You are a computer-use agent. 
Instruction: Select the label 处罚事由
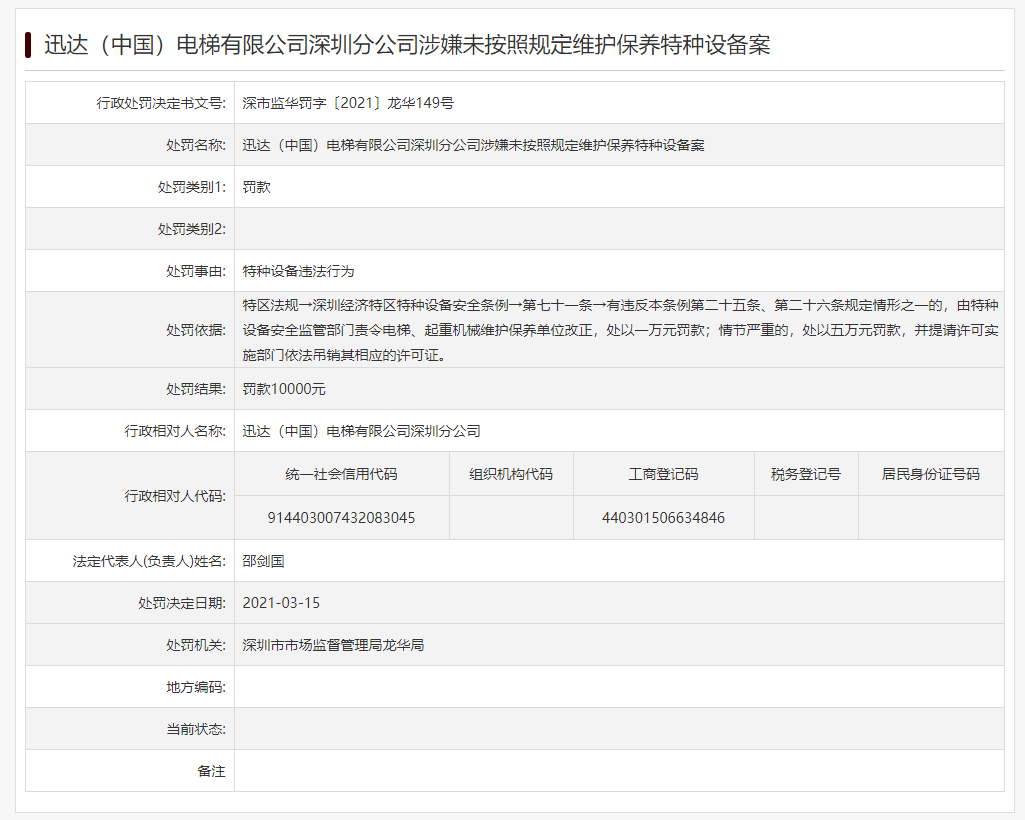[195, 271]
